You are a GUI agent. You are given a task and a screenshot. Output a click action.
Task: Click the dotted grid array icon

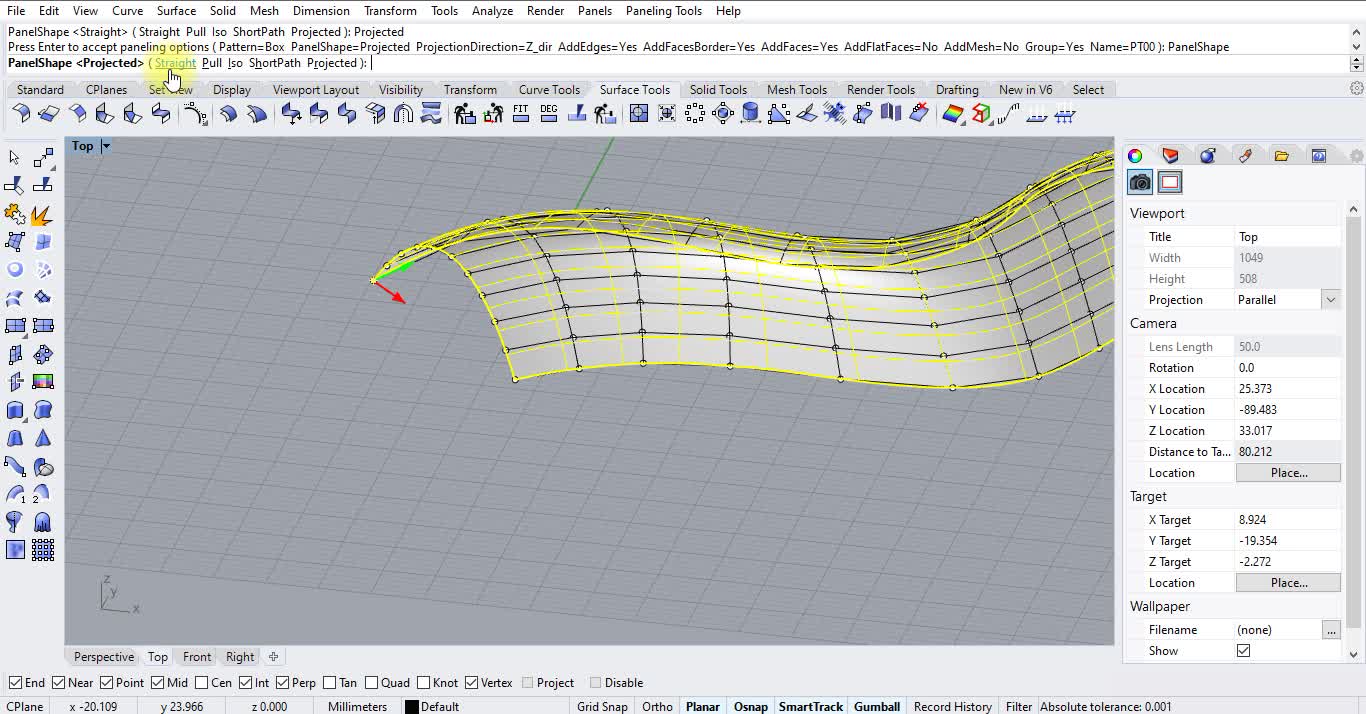pyautogui.click(x=42, y=550)
